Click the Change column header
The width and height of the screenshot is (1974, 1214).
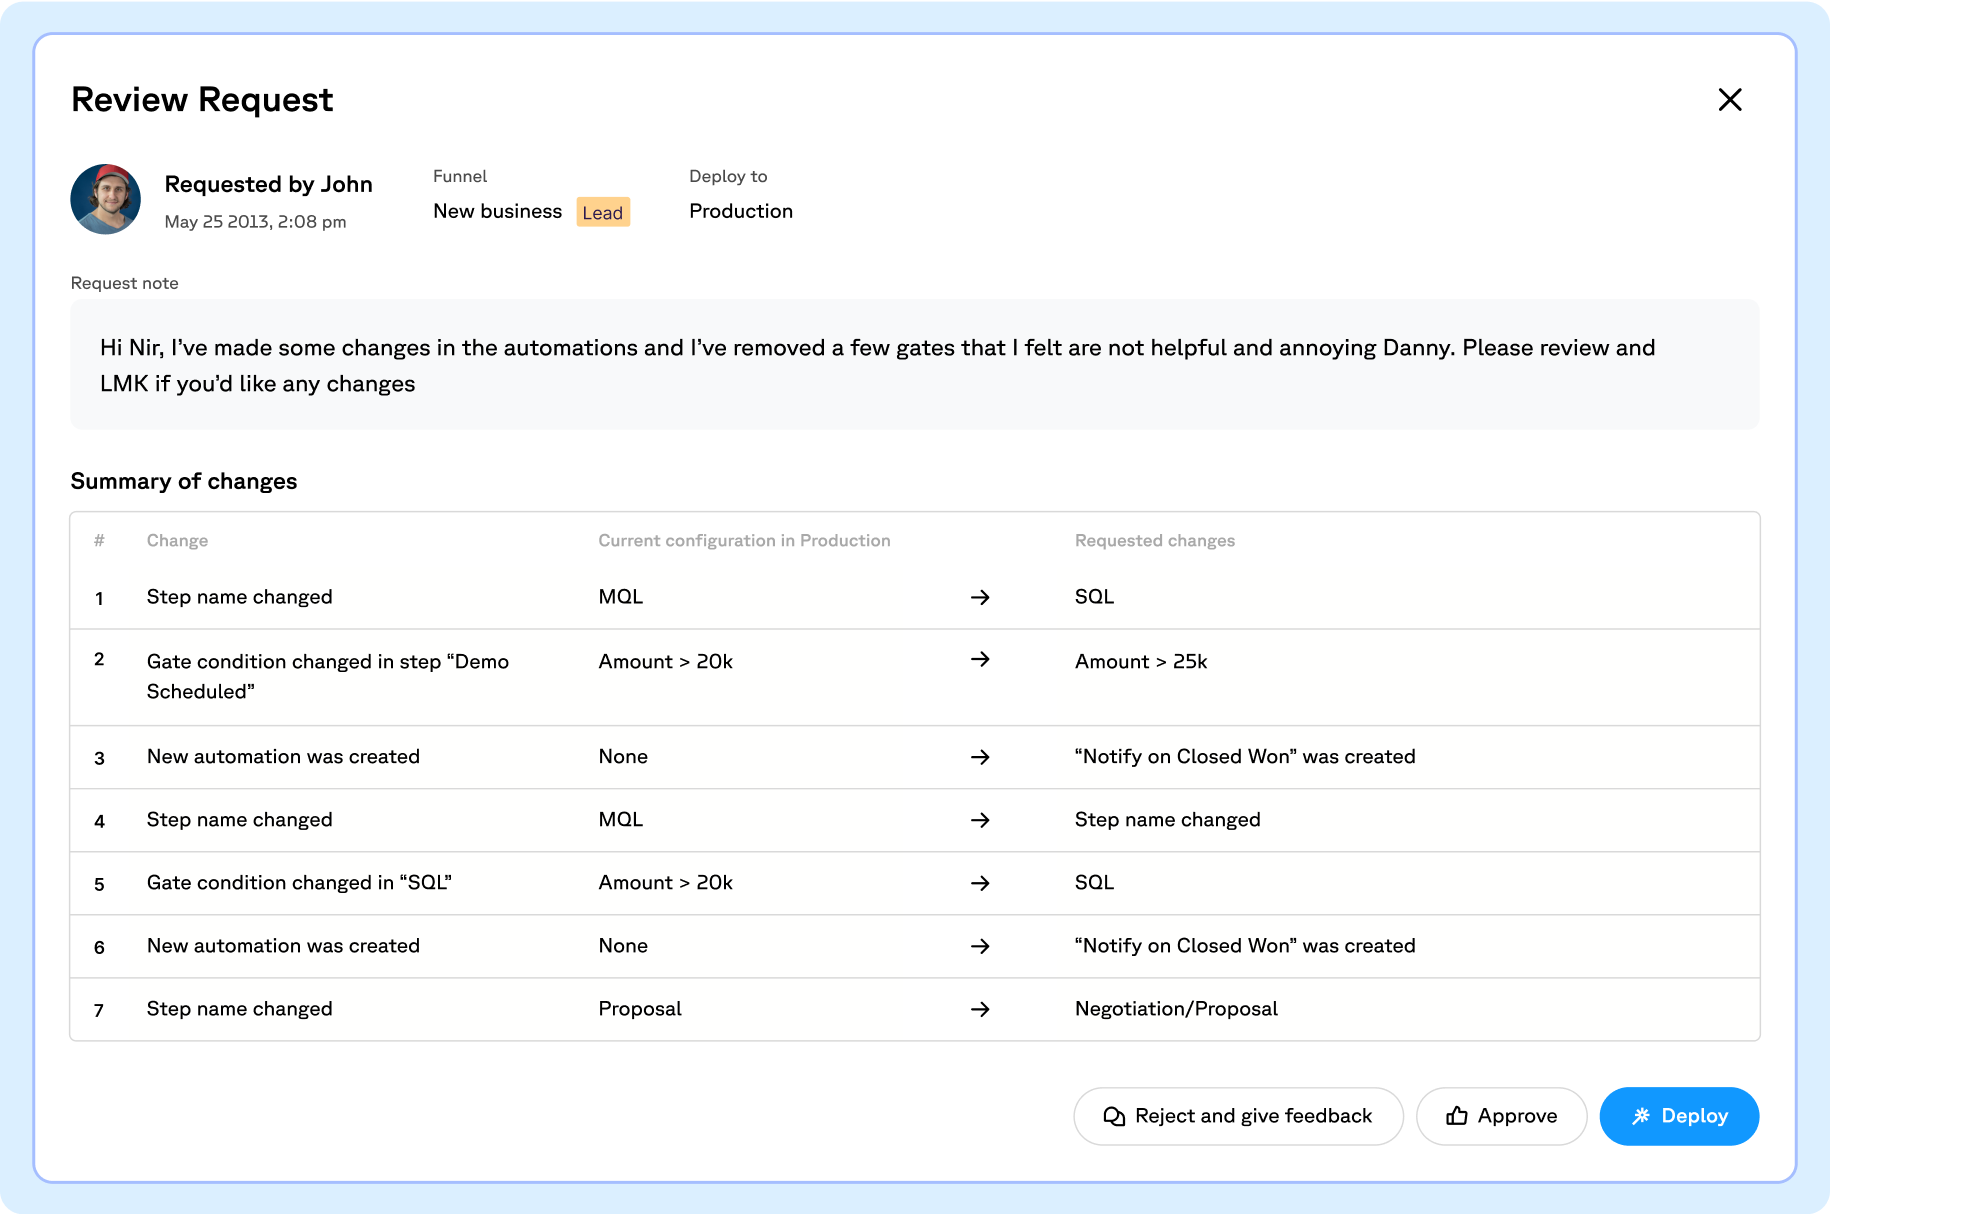(x=177, y=540)
